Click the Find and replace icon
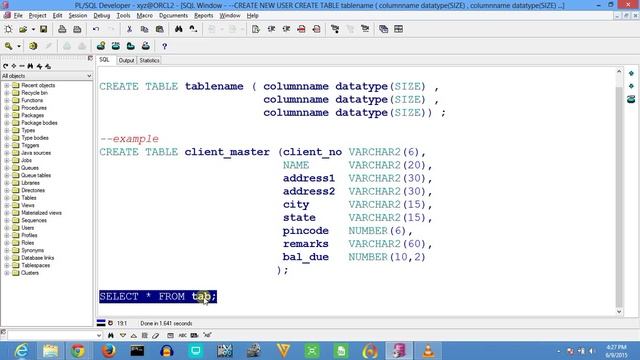The height and width of the screenshot is (360, 640). 193,29
